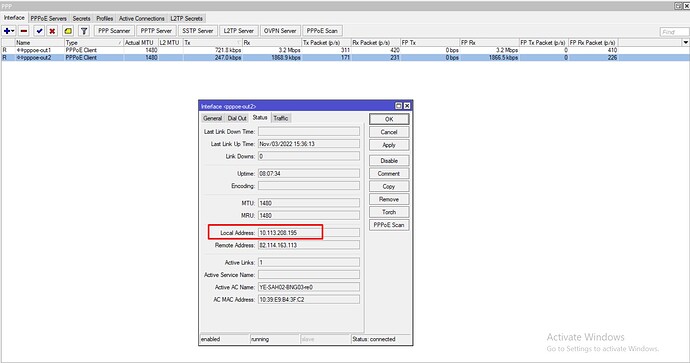The height and width of the screenshot is (363, 690).
Task: Click Cancel in the pppoe-out2 dialog
Action: [389, 132]
